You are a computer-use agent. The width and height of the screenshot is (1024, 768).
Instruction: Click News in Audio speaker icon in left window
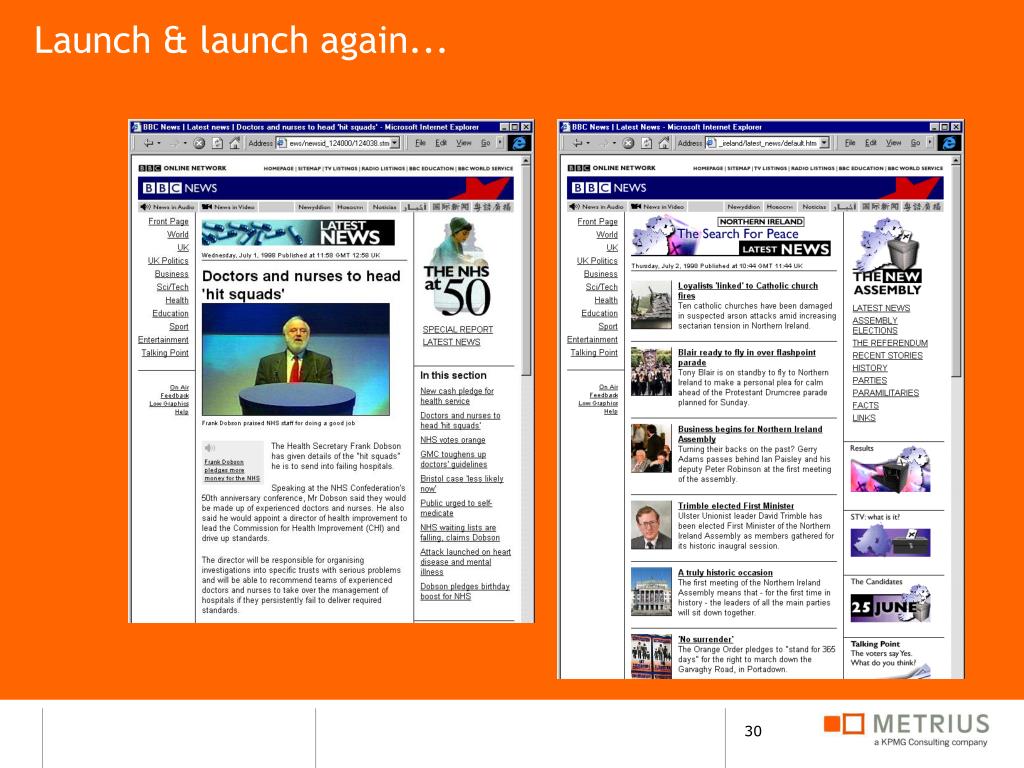pos(145,206)
